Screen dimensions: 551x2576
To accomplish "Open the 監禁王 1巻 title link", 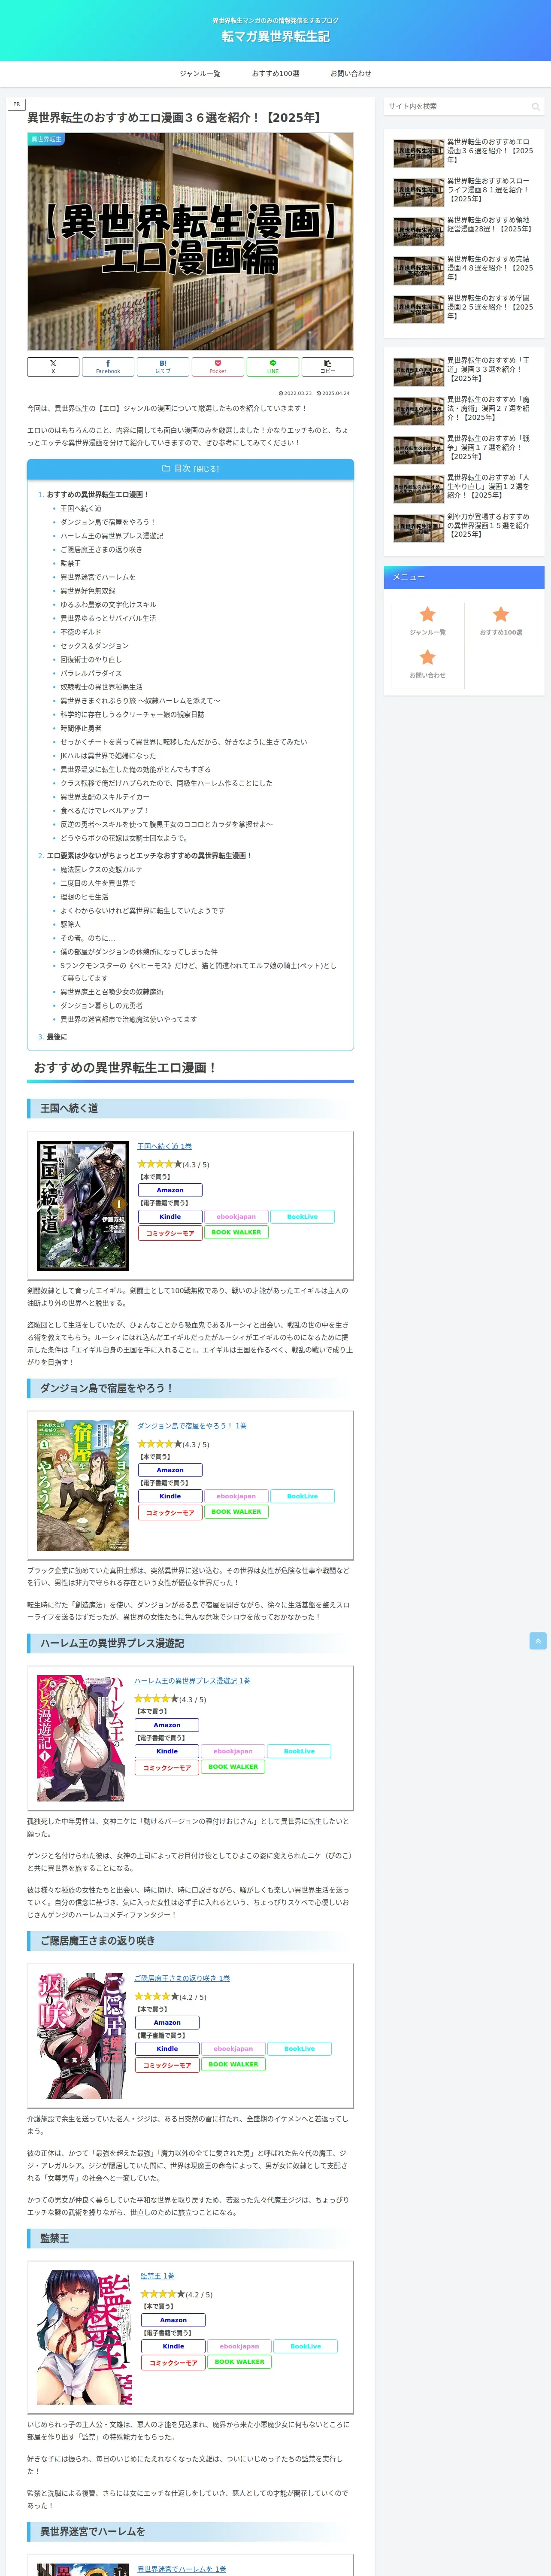I will coord(157,2276).
